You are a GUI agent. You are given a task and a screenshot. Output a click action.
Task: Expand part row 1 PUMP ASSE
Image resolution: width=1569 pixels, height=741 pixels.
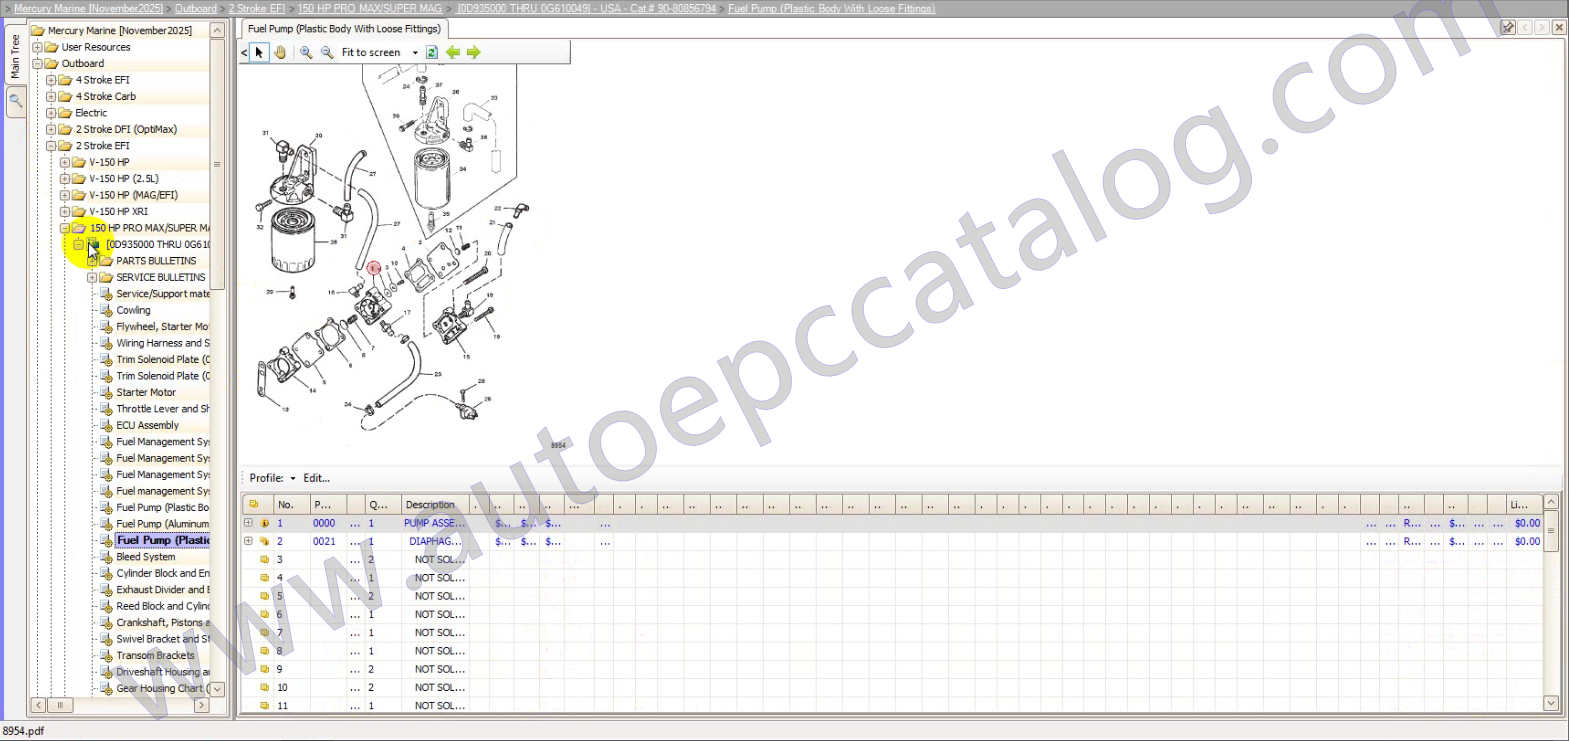[x=248, y=523]
